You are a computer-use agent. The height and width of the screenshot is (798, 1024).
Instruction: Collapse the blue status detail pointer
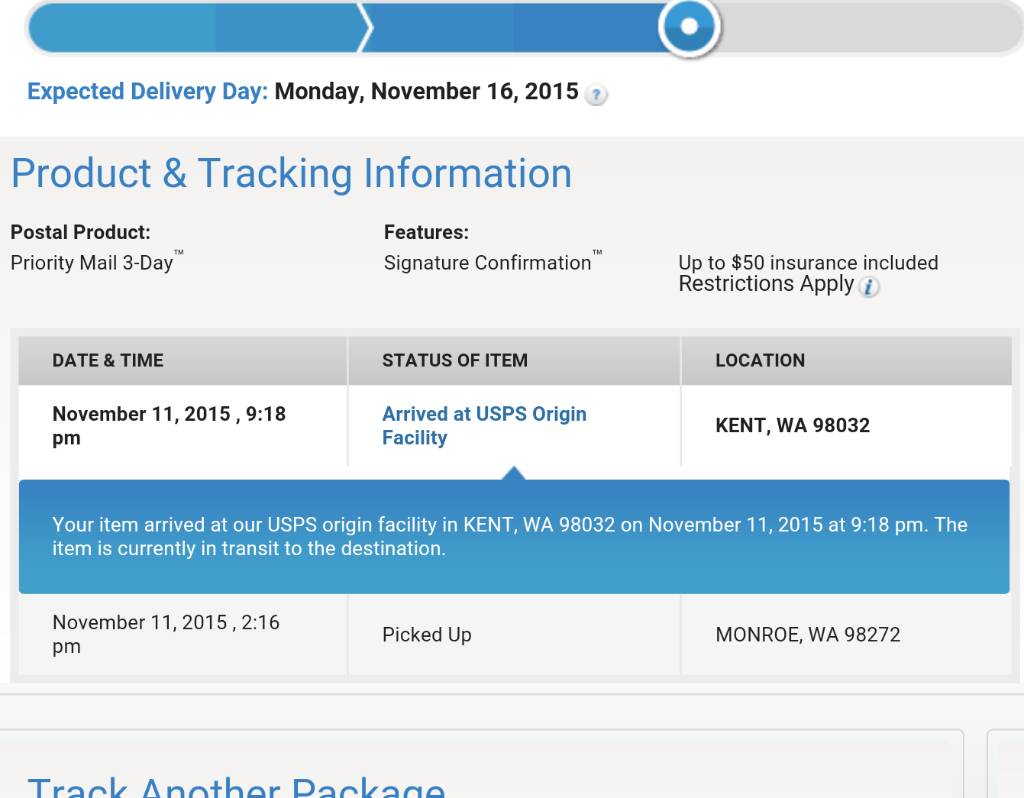pyautogui.click(x=514, y=473)
